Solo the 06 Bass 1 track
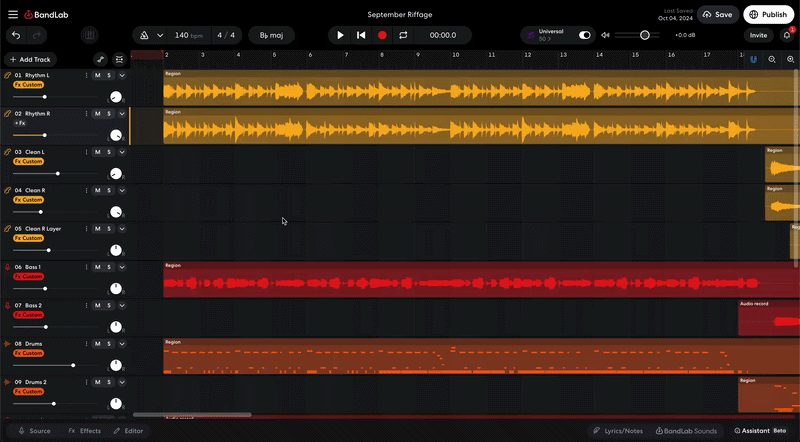 click(x=109, y=267)
